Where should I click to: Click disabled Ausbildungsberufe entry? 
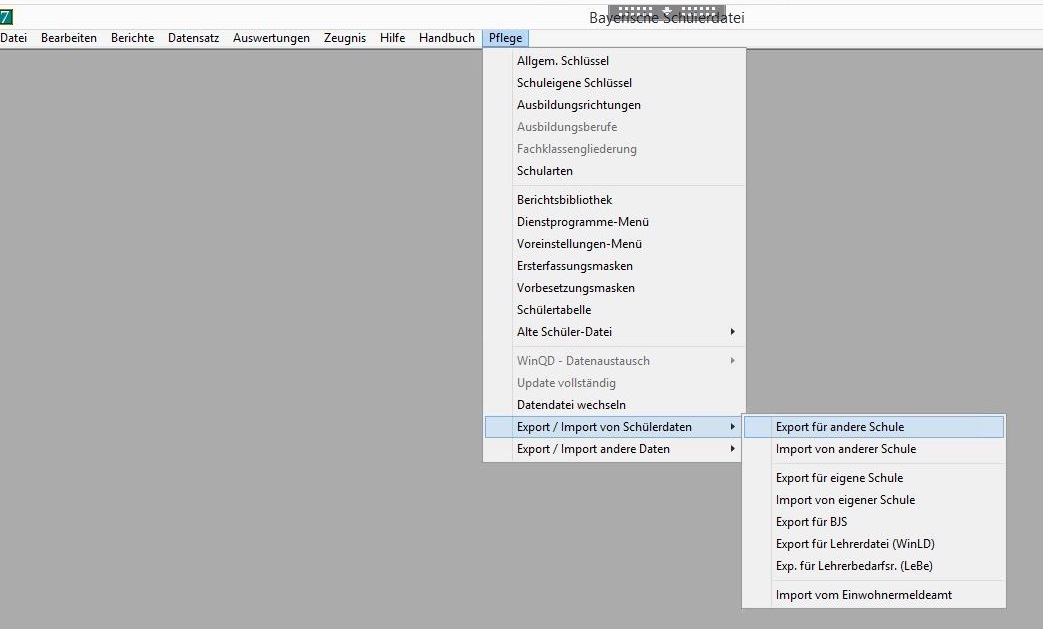click(x=614, y=126)
